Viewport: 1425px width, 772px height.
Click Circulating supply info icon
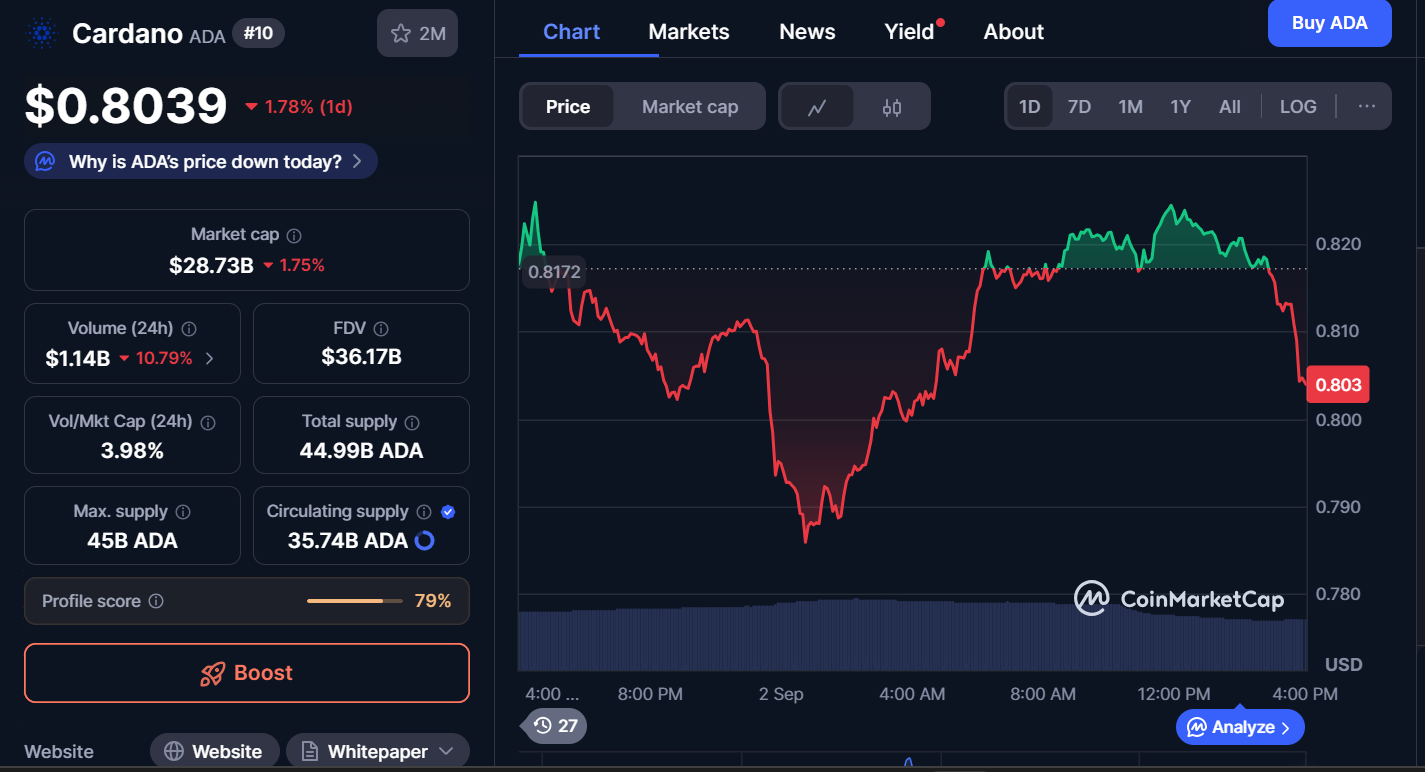(424, 511)
